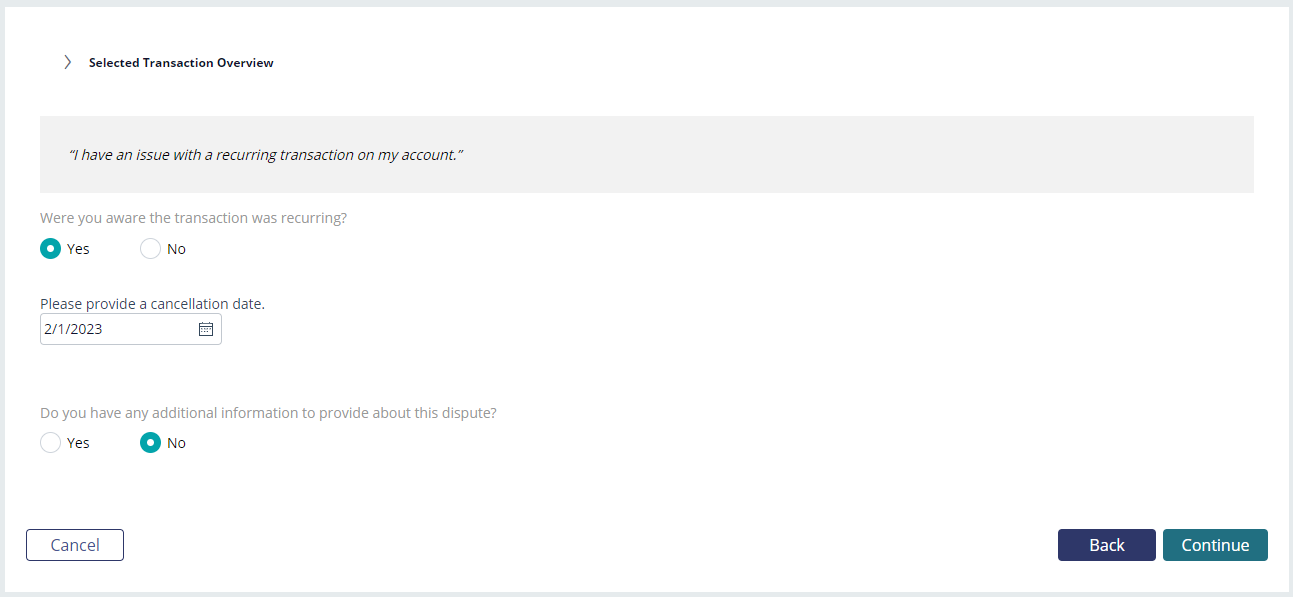Go Back to the previous step
The width and height of the screenshot is (1293, 597).
[x=1107, y=545]
